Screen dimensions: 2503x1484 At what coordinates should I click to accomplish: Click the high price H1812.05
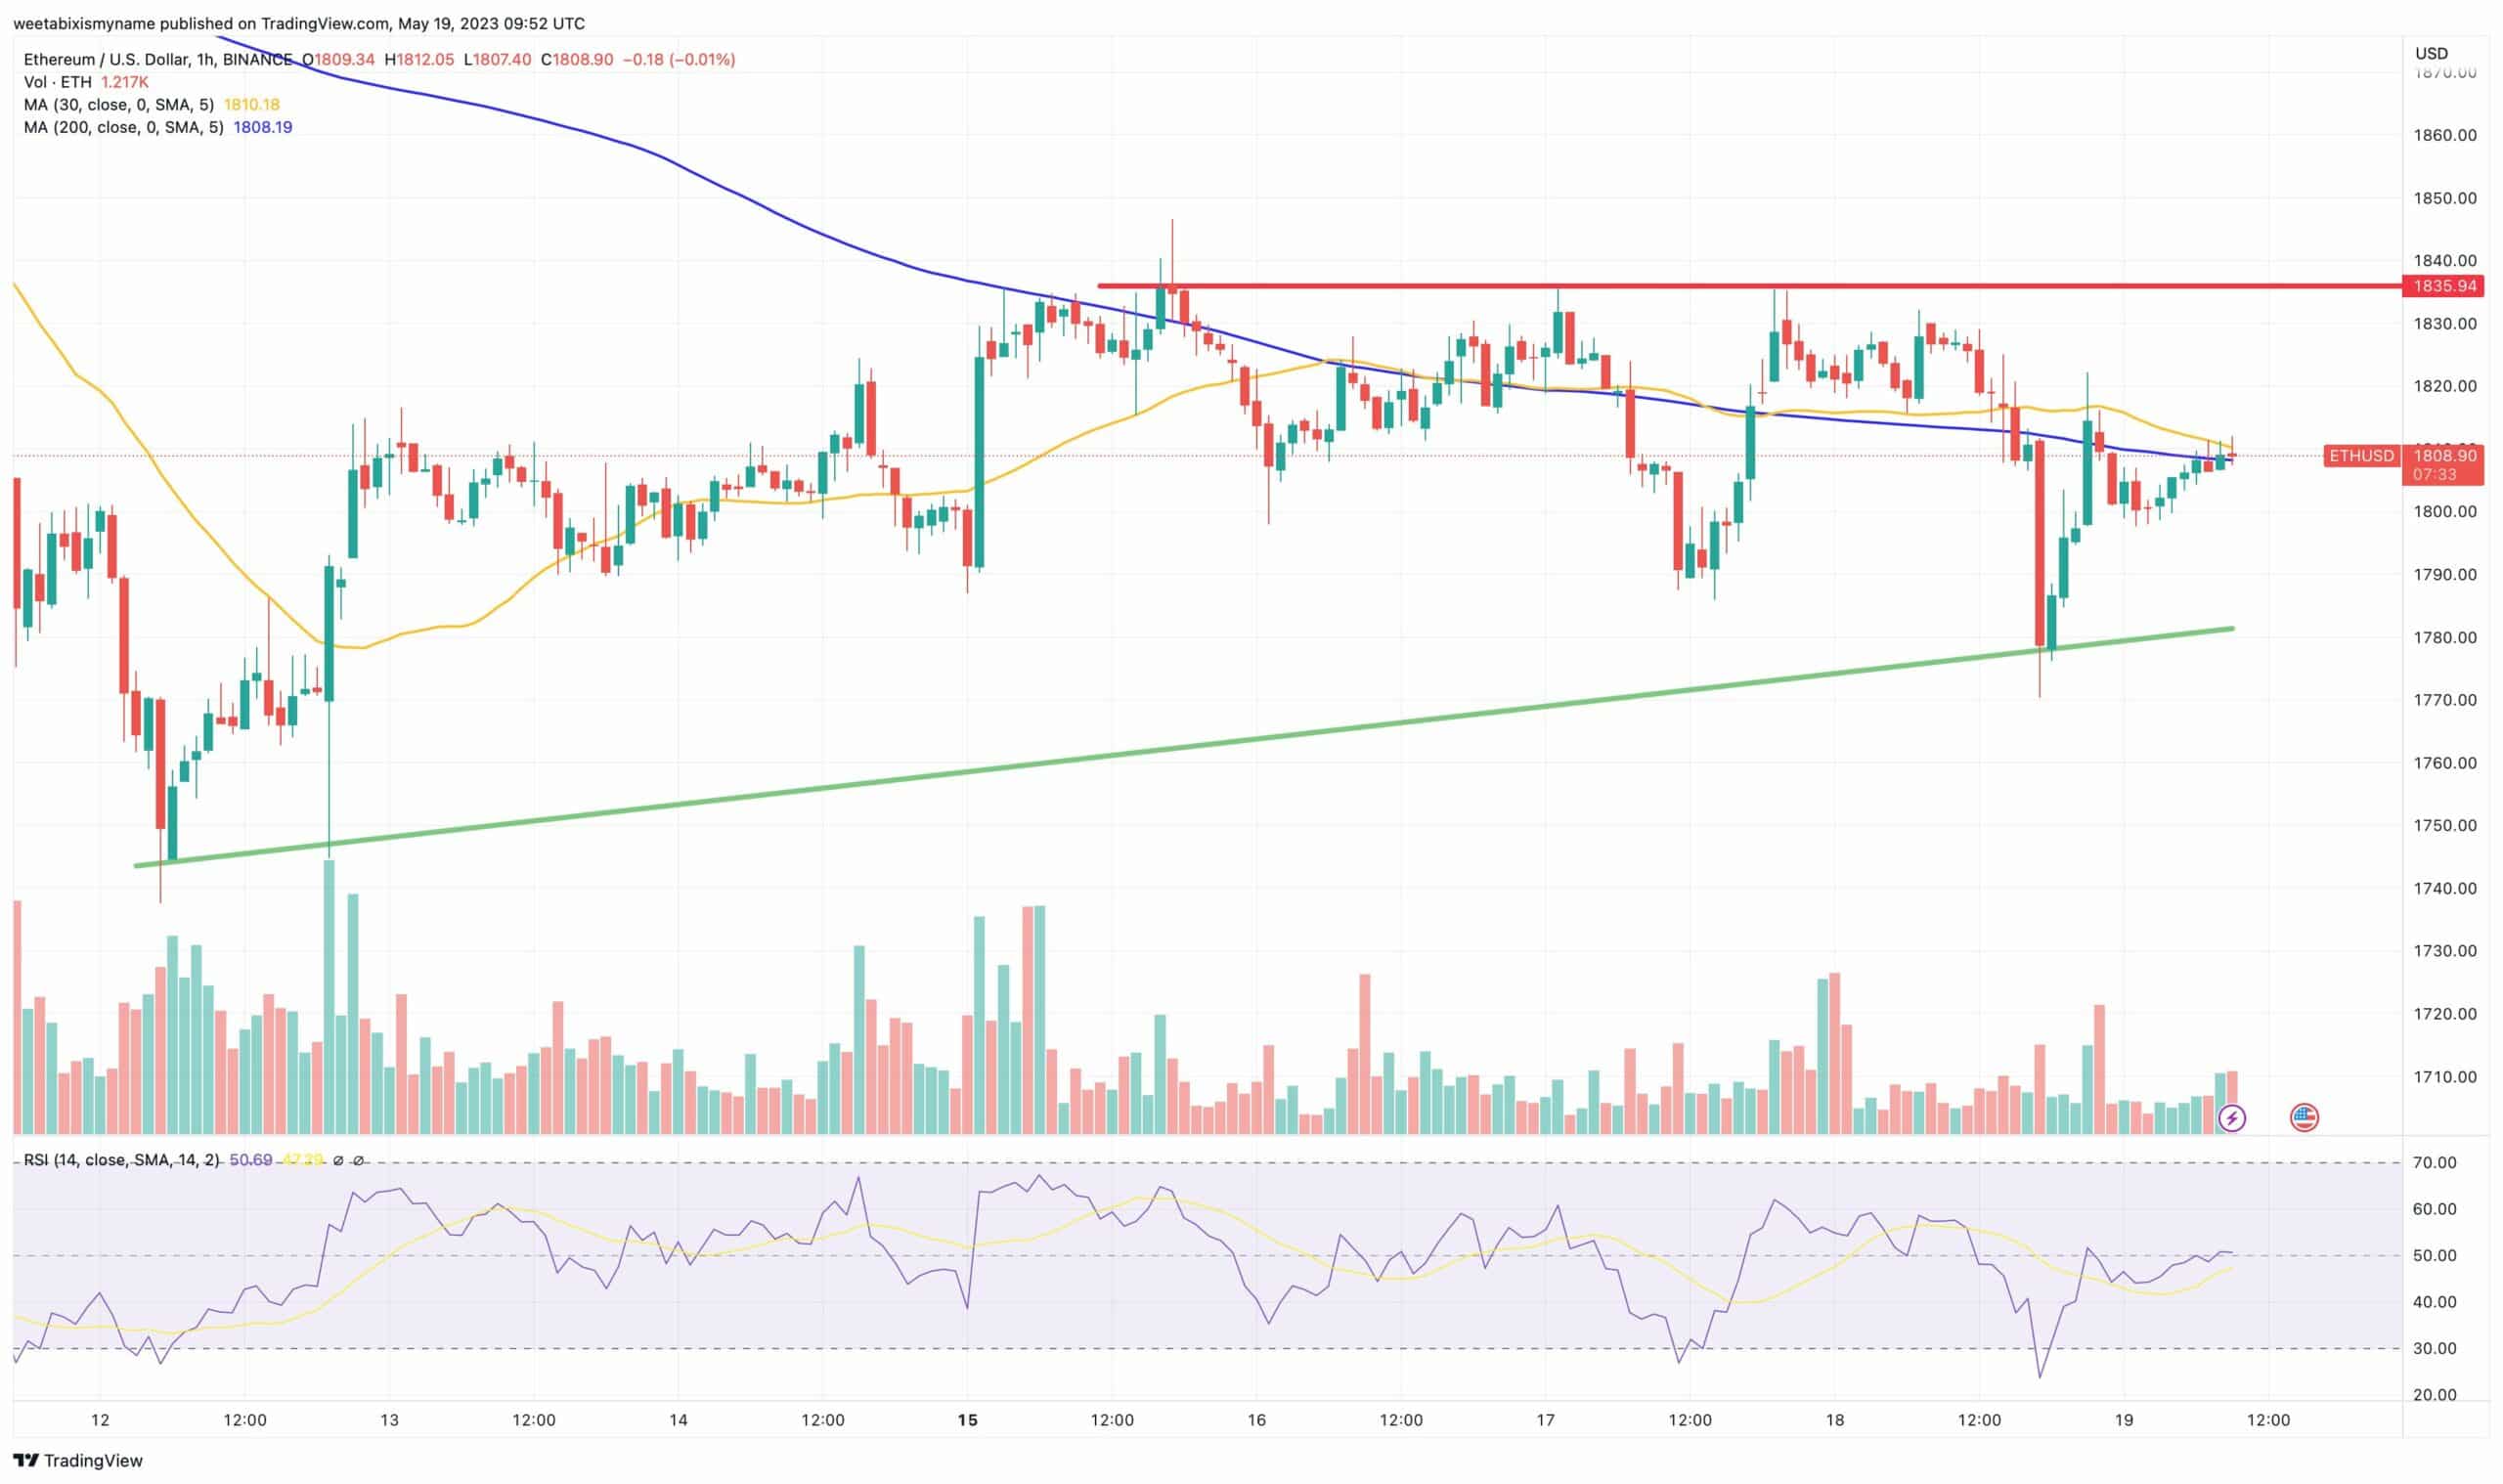(x=420, y=60)
